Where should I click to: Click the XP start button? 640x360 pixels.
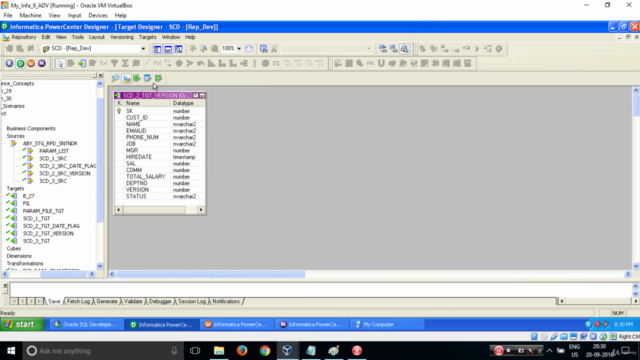click(x=22, y=324)
